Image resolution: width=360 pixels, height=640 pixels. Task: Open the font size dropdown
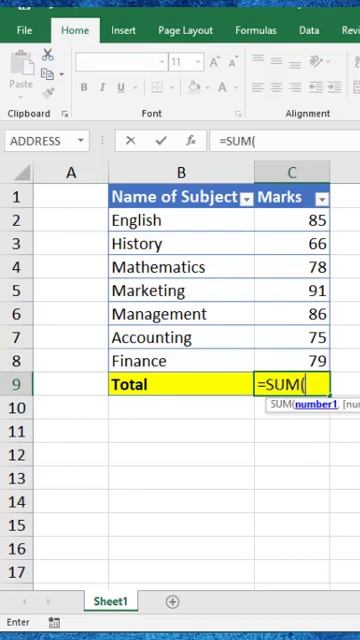coord(198,62)
